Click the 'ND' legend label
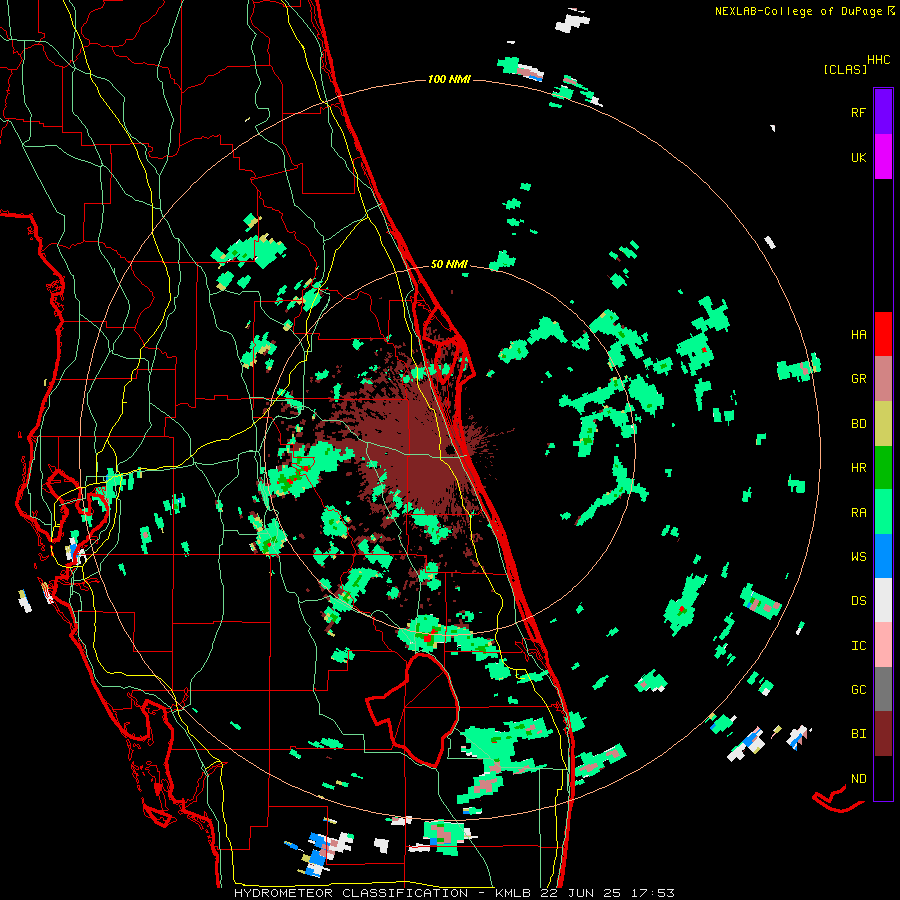The width and height of the screenshot is (900, 900). click(858, 779)
